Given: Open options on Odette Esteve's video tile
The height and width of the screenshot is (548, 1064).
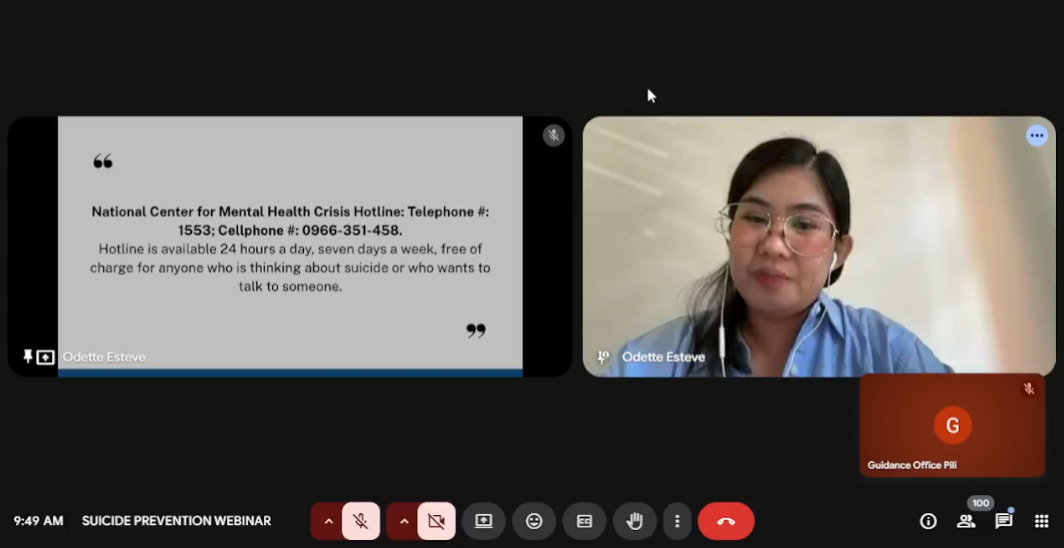Looking at the screenshot, I should coord(1037,135).
